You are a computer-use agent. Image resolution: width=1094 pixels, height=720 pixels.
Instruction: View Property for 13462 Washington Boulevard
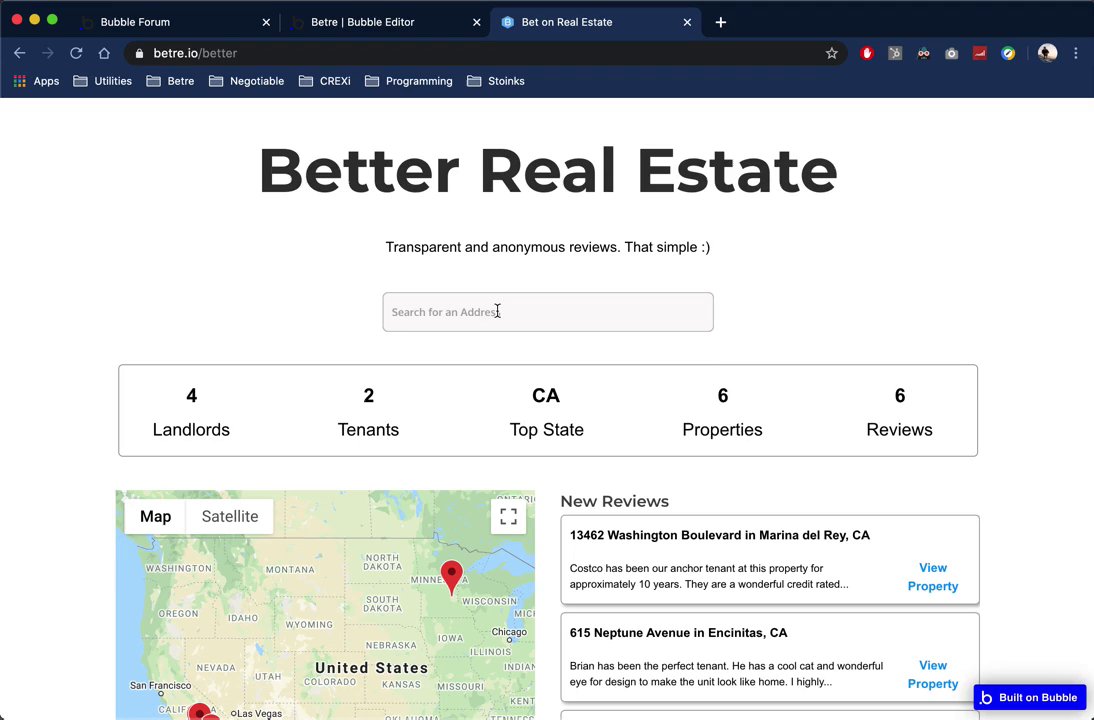[932, 577]
